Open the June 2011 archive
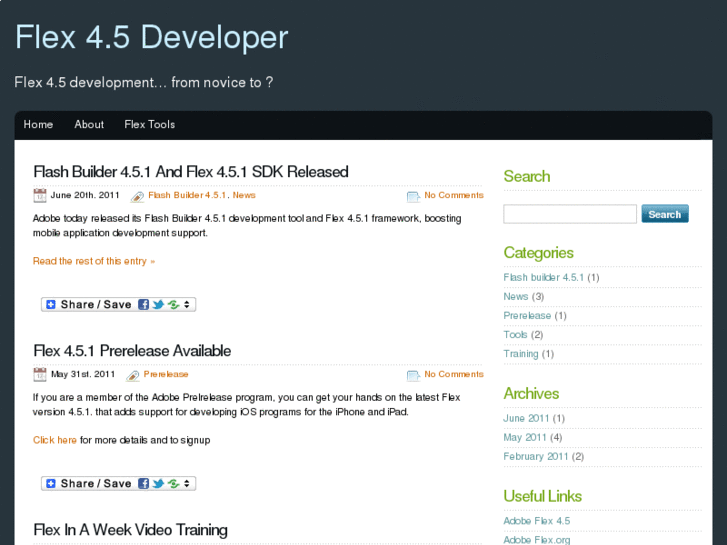 526,418
